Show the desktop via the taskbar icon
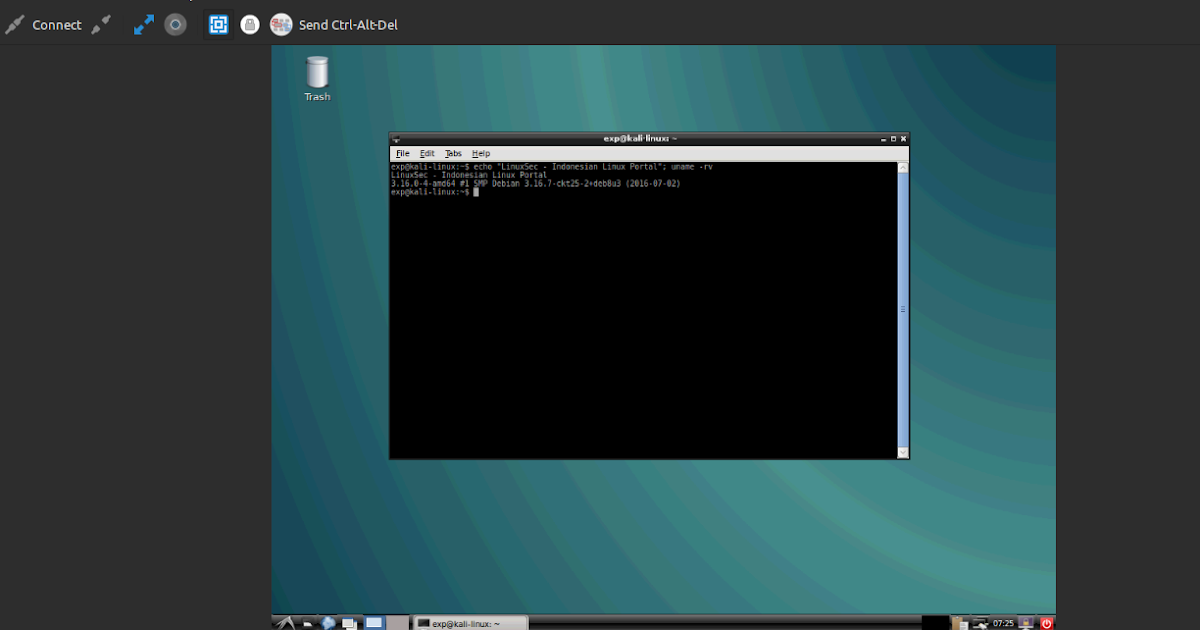 pyautogui.click(x=373, y=622)
